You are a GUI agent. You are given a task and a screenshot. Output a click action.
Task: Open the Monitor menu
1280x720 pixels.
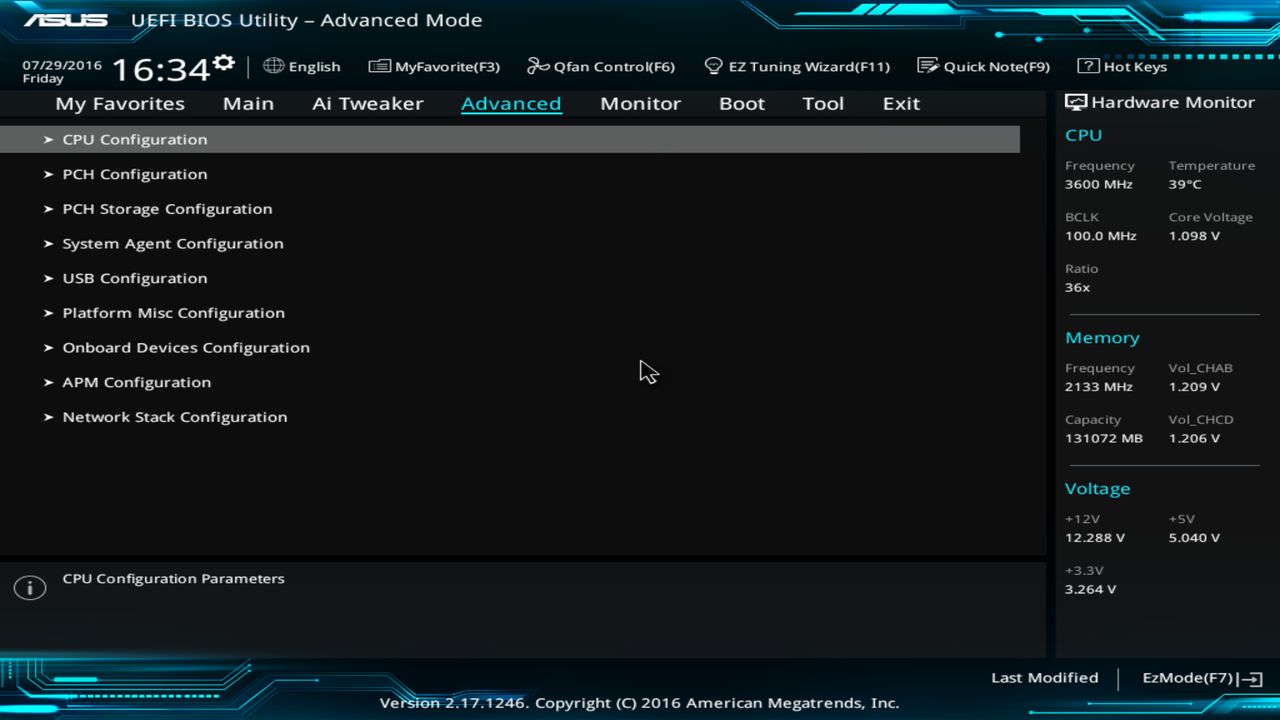(640, 103)
